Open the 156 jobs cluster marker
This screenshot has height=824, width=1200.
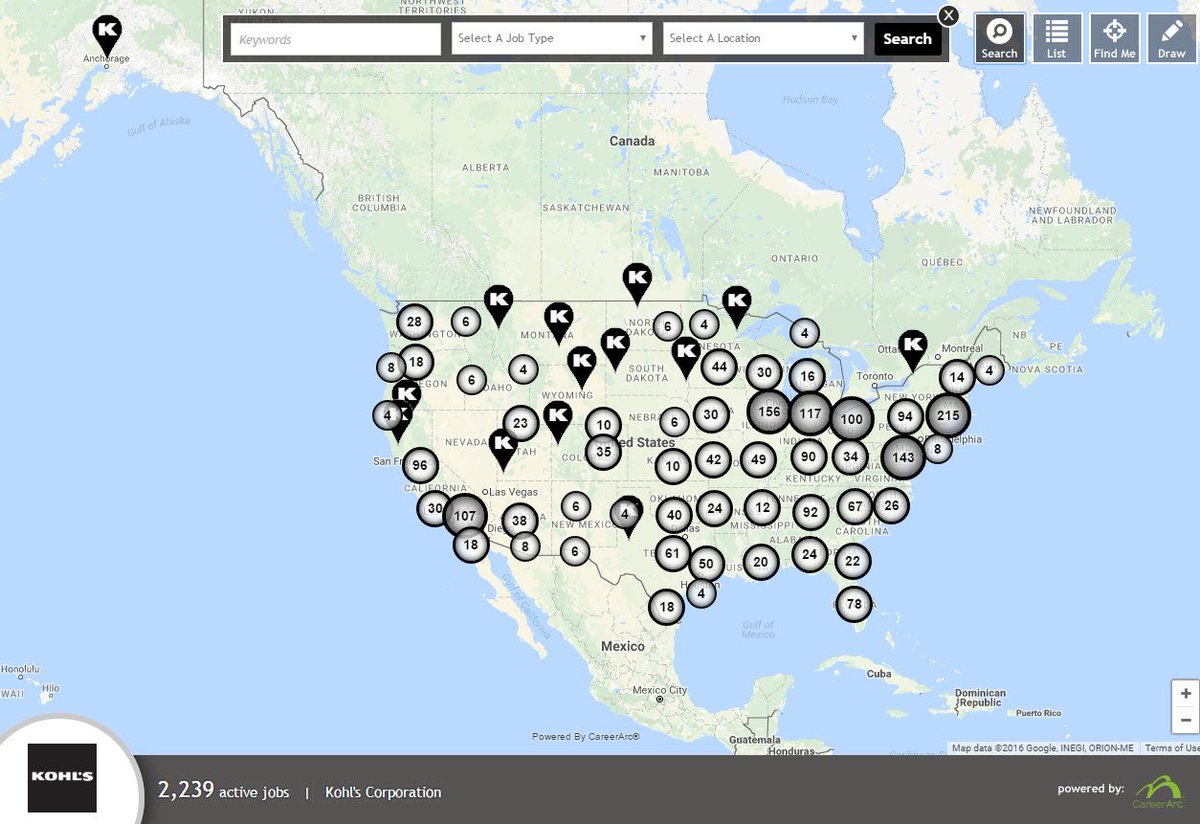point(769,412)
